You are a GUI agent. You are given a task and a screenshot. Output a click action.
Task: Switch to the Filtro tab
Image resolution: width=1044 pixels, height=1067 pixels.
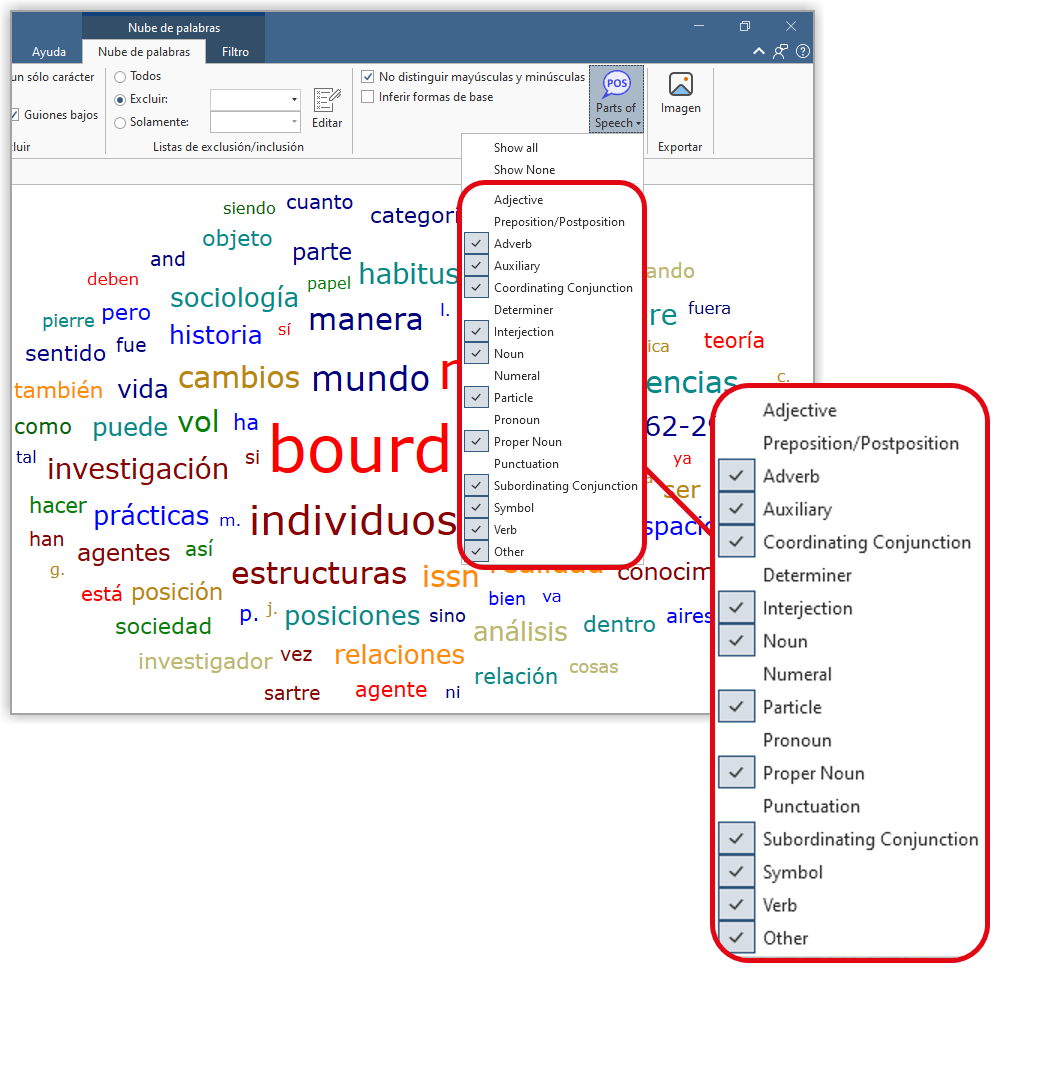coord(236,52)
